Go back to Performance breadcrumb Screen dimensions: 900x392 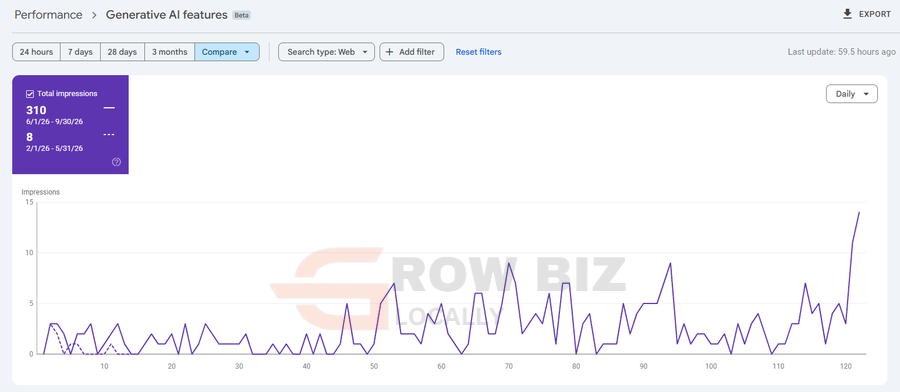(48, 15)
